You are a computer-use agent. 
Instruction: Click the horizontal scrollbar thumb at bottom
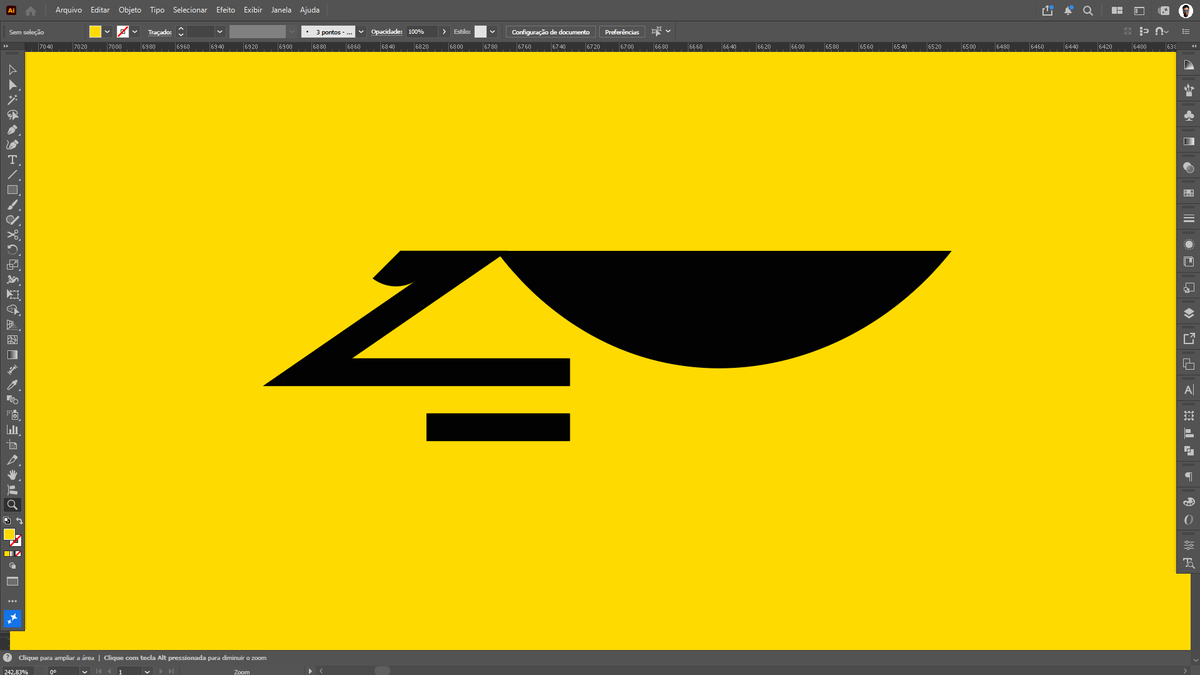382,671
